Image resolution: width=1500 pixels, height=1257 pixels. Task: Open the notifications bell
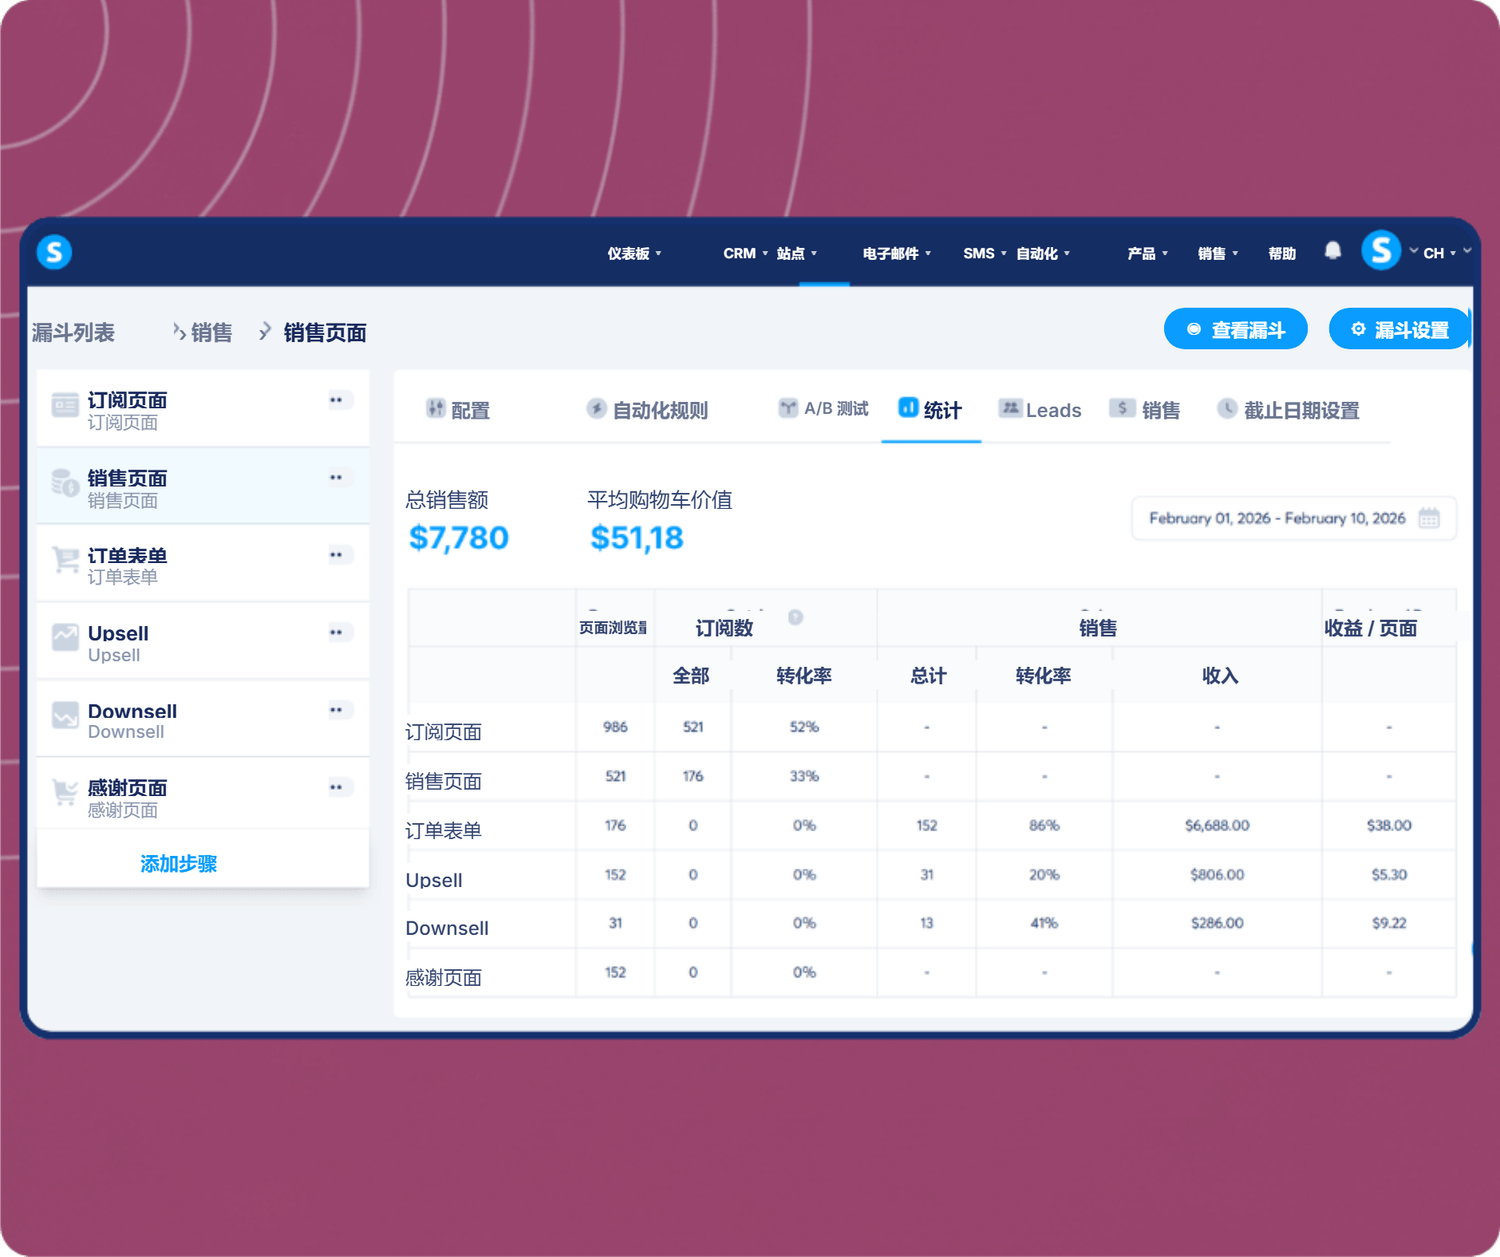1332,251
